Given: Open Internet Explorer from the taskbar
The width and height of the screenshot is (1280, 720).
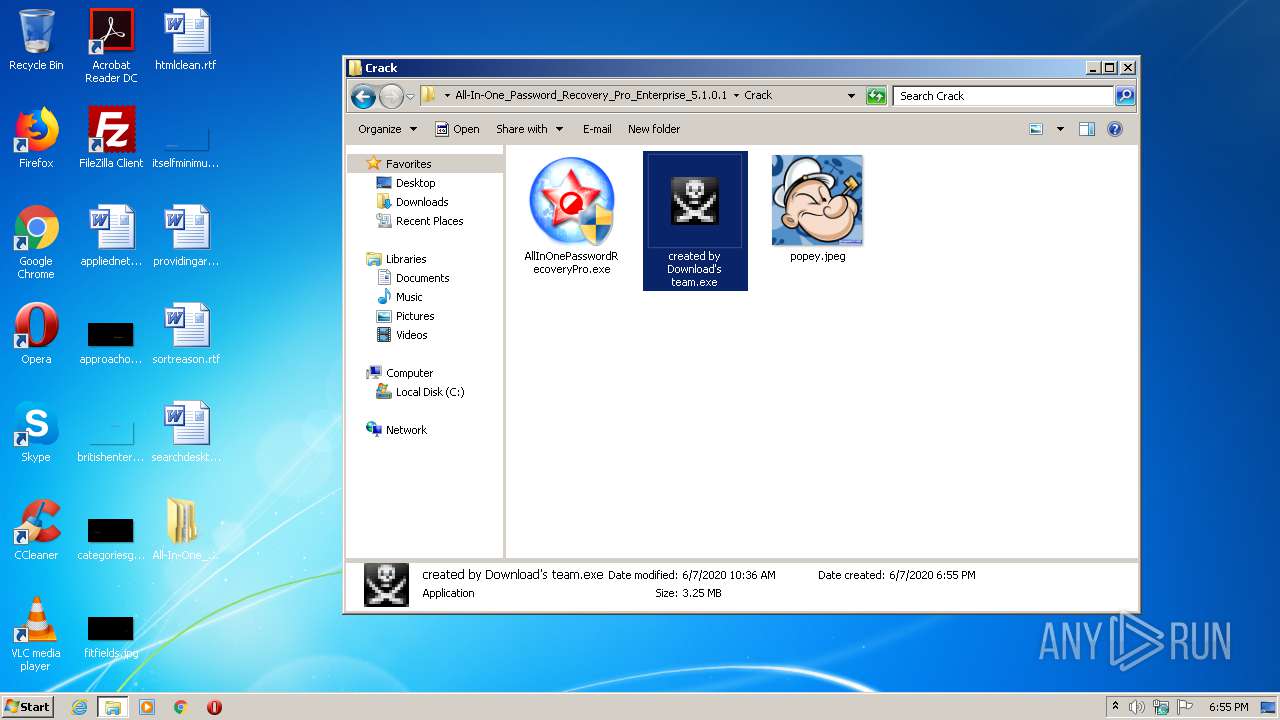Looking at the screenshot, I should (80, 707).
